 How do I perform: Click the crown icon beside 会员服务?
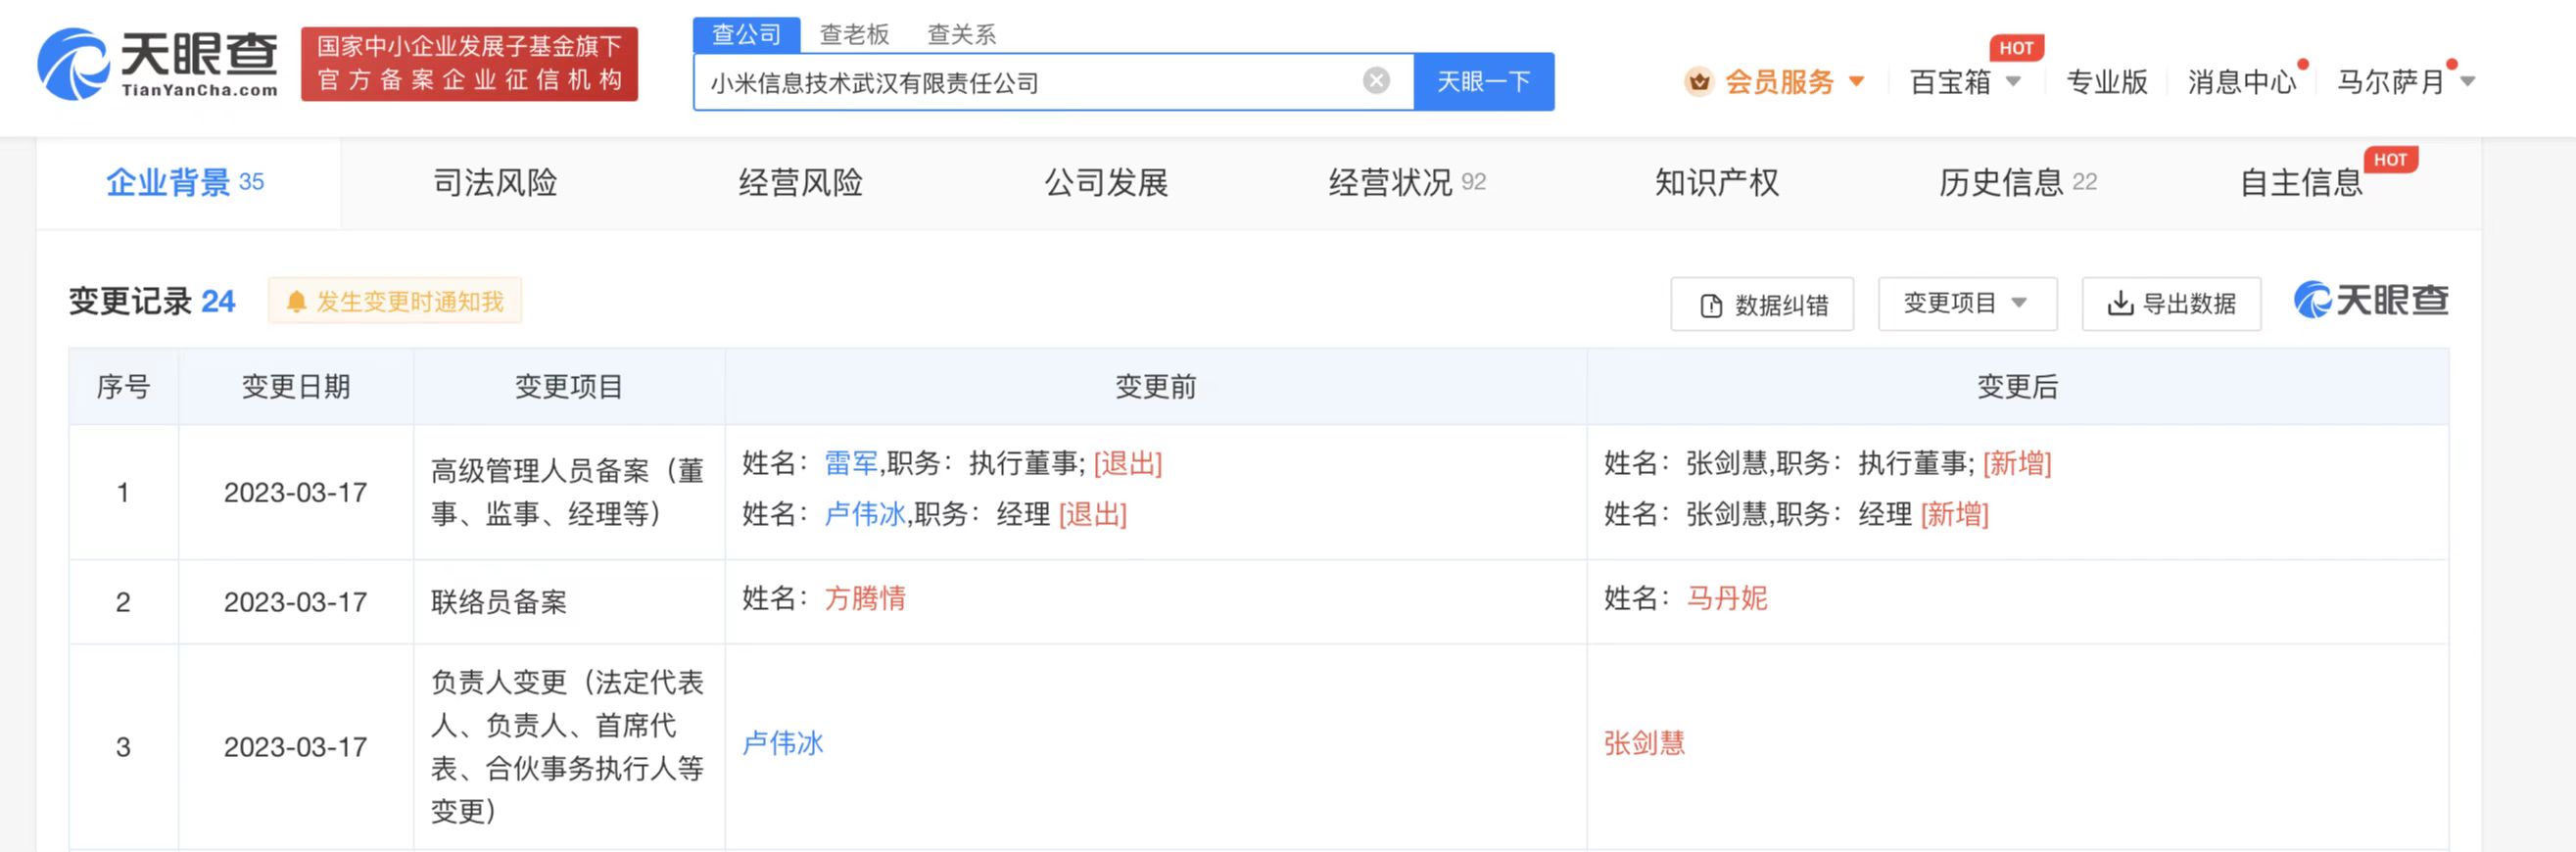click(x=1698, y=81)
